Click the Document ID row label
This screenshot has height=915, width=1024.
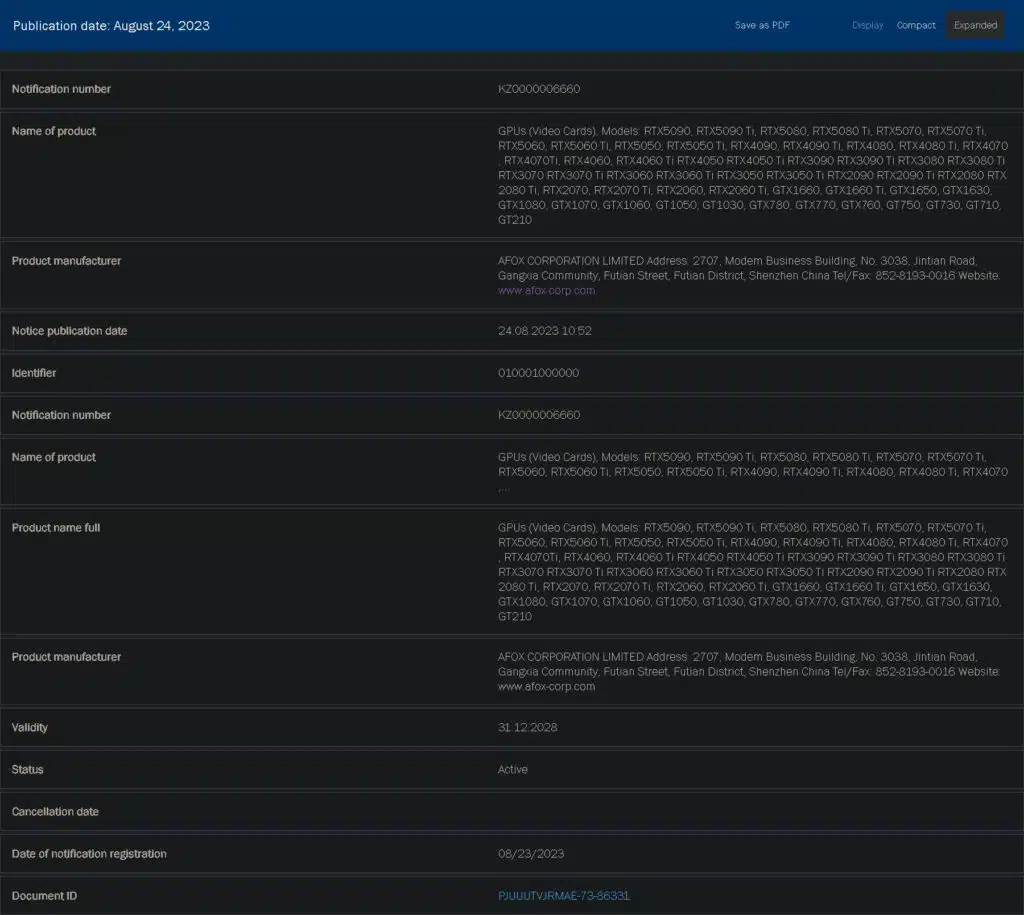(44, 896)
